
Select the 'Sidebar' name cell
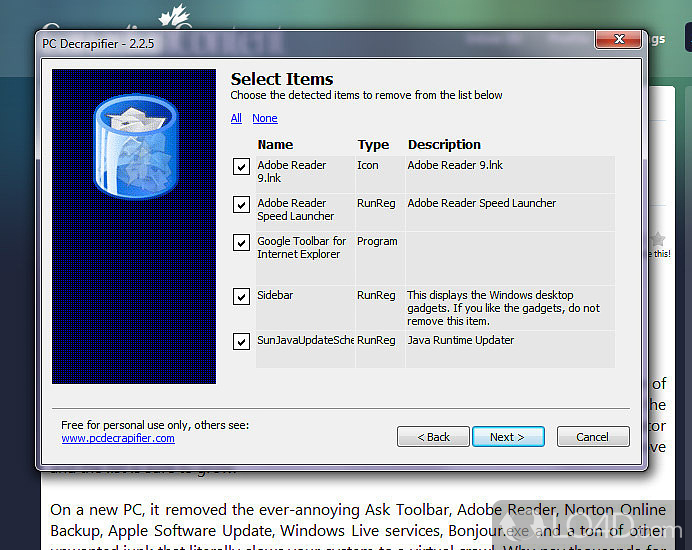pyautogui.click(x=305, y=308)
